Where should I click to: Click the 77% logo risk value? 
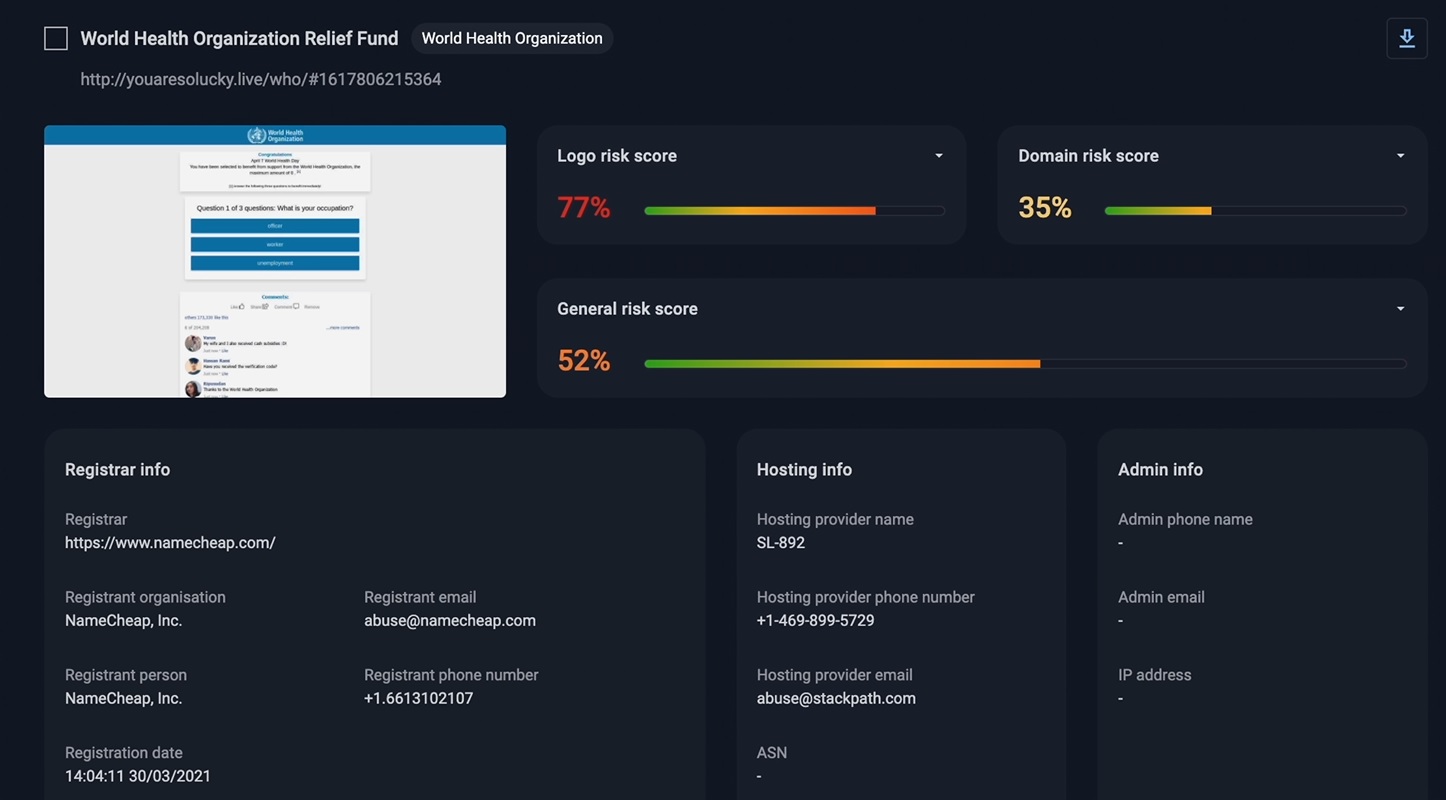(584, 208)
